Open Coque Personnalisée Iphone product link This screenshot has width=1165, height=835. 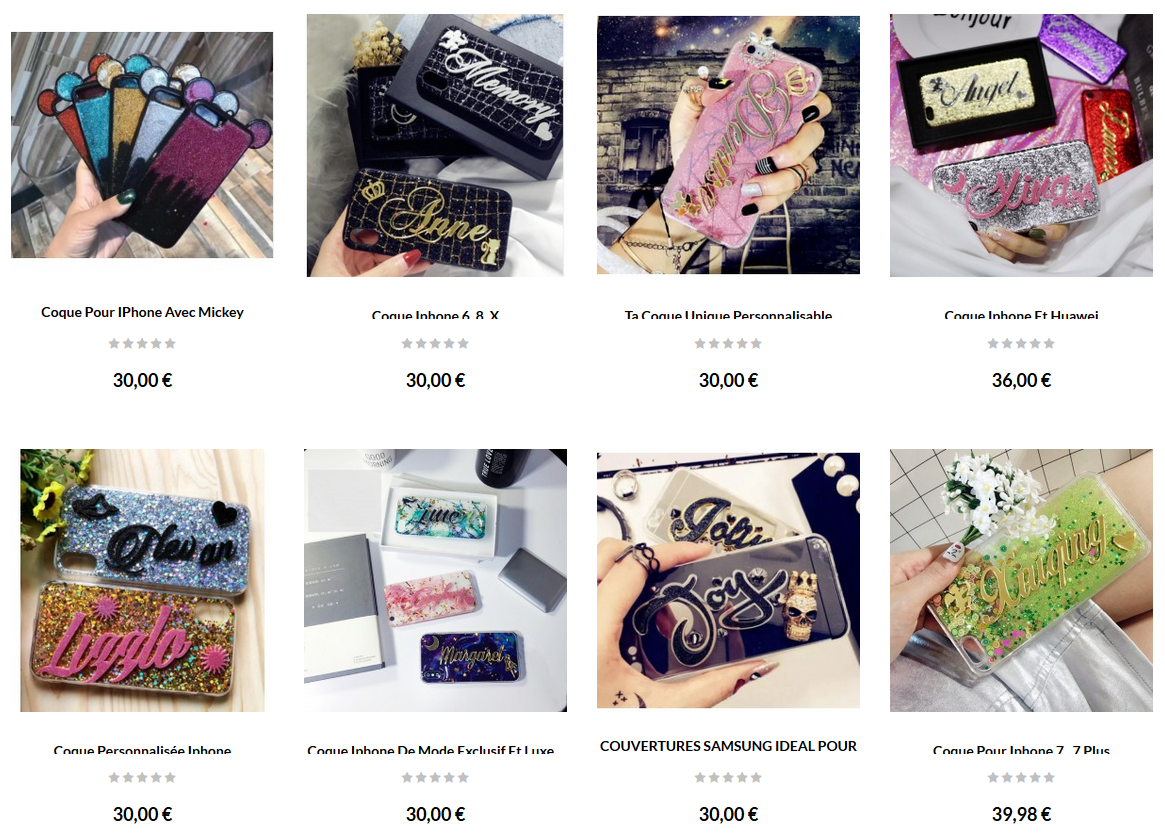point(142,750)
